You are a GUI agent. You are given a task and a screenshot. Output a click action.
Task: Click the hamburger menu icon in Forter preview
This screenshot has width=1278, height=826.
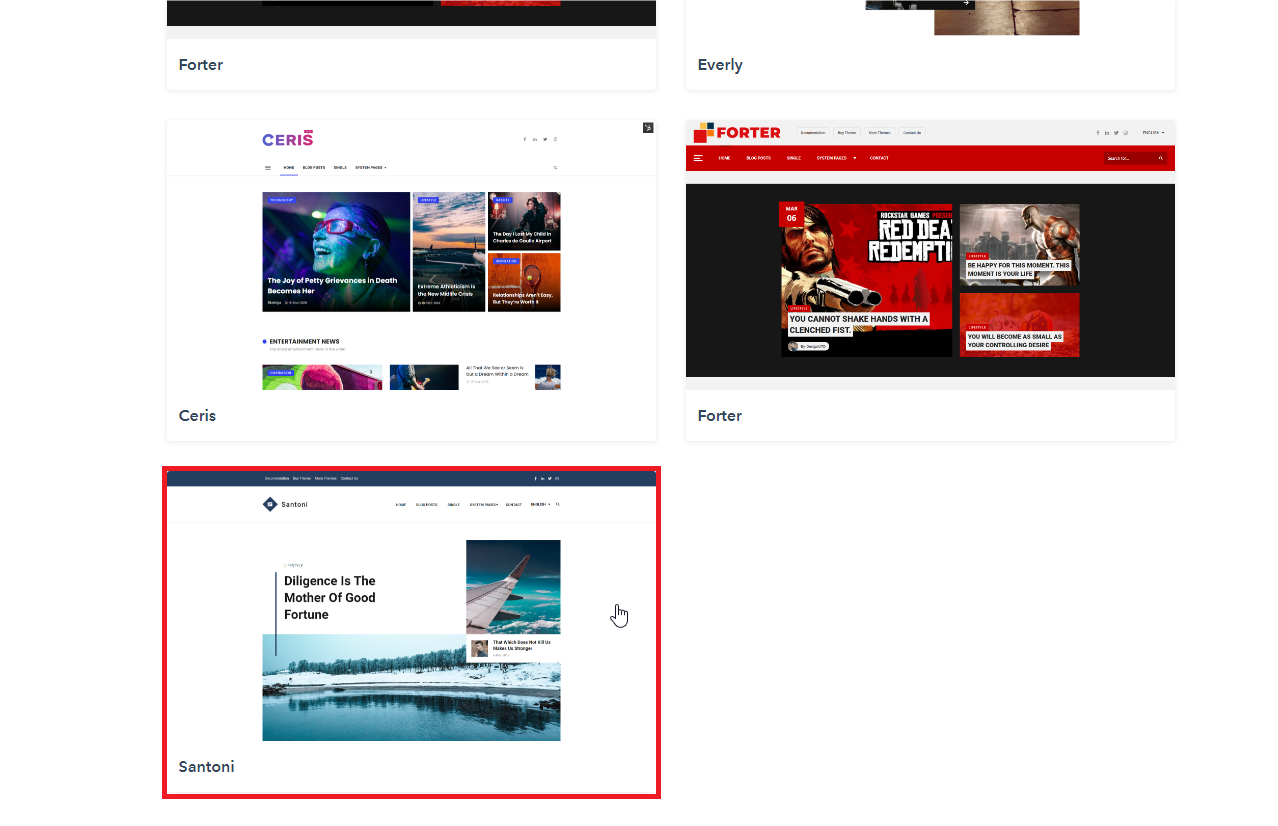tap(698, 158)
